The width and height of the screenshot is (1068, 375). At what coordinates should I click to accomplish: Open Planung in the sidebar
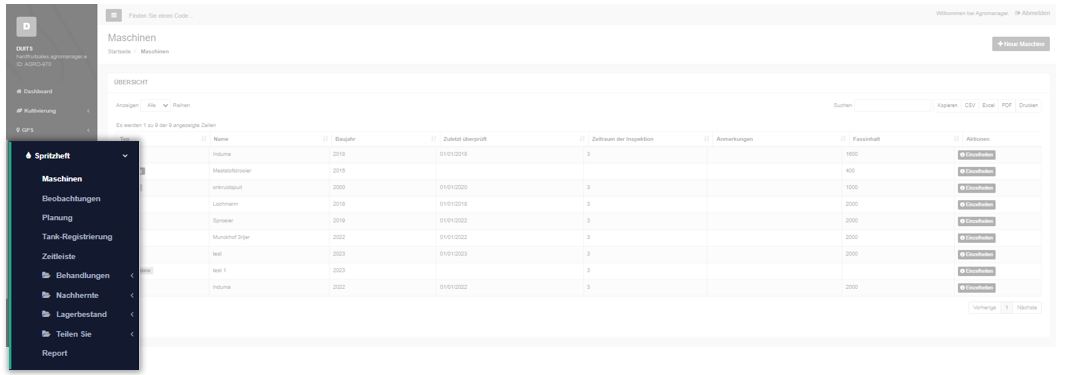(x=57, y=218)
